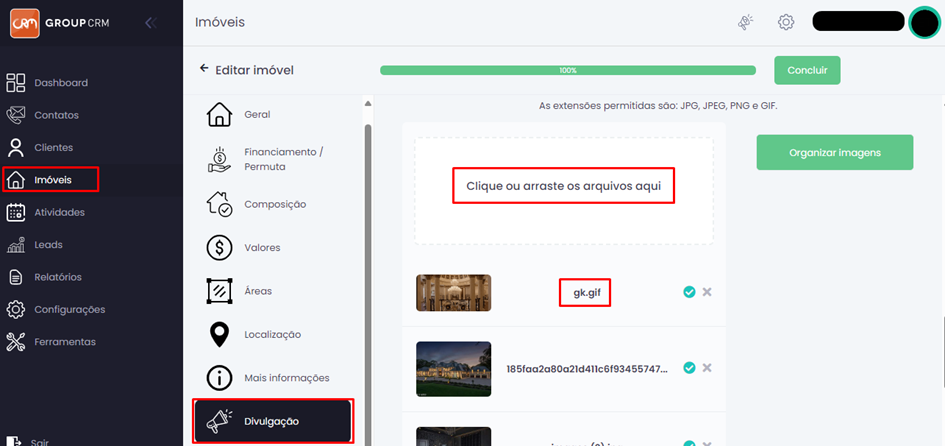Click the Group CRM logo
This screenshot has width=945, height=446.
60,24
